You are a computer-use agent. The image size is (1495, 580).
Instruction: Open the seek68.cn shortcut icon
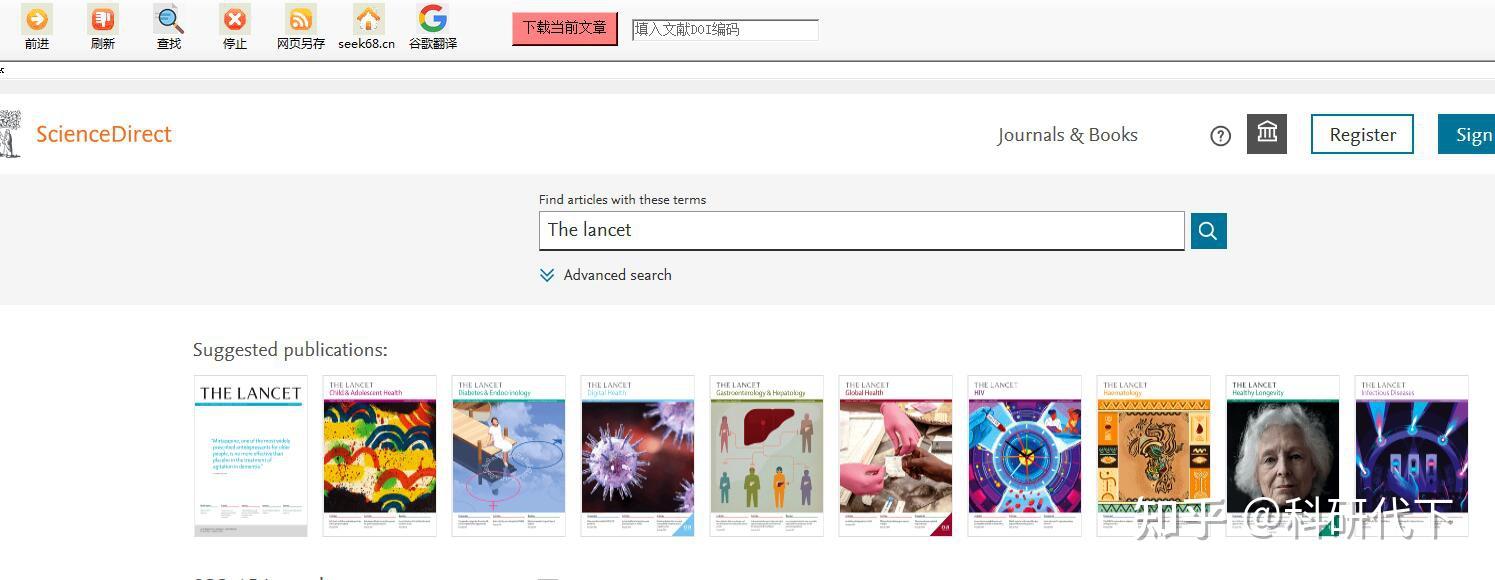coord(366,20)
